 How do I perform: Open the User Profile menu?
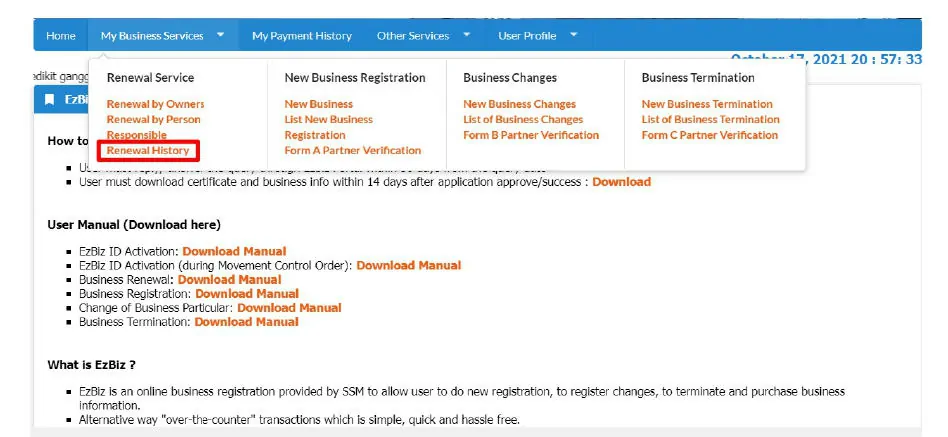[x=527, y=36]
